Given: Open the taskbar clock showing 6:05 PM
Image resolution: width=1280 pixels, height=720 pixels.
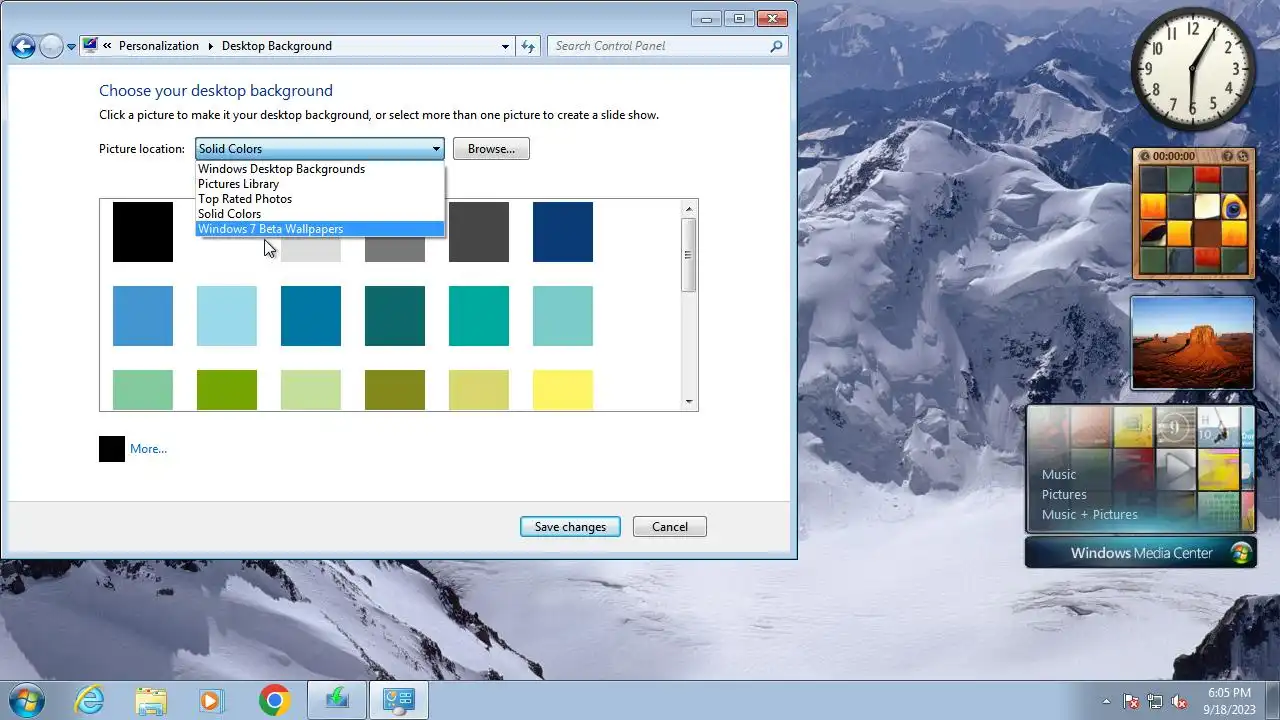Looking at the screenshot, I should [x=1229, y=701].
